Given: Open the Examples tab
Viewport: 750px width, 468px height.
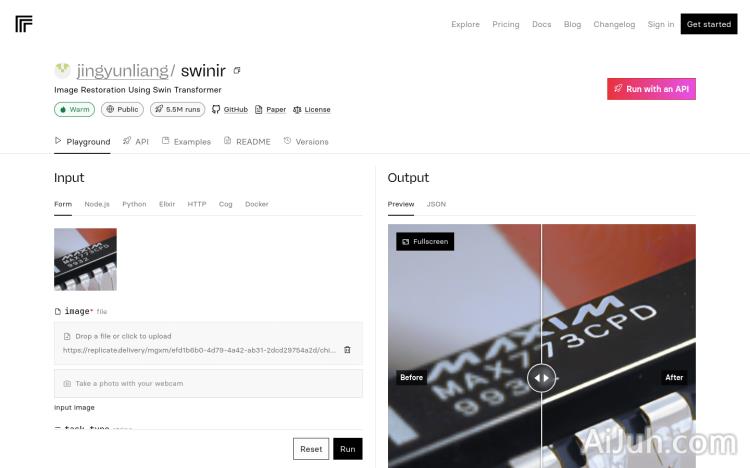Looking at the screenshot, I should [186, 142].
